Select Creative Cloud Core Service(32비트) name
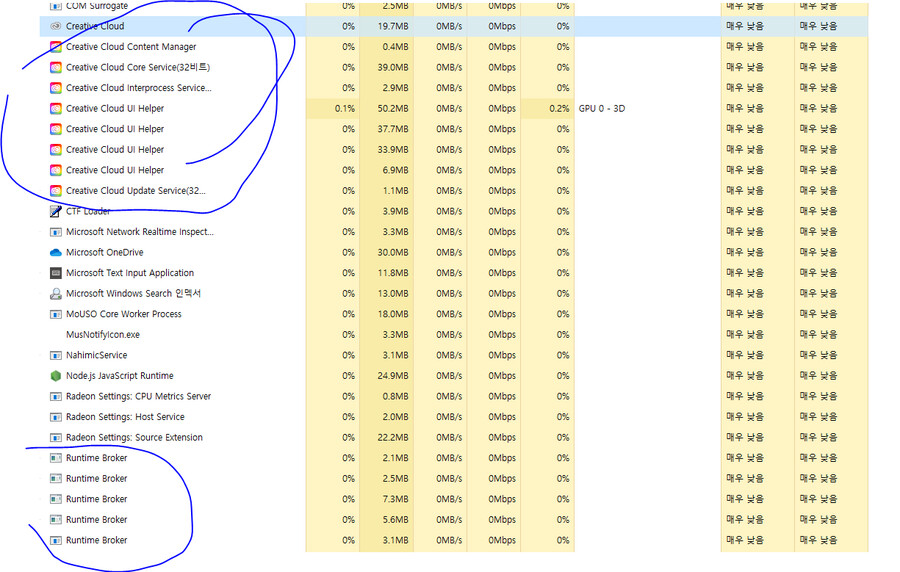The width and height of the screenshot is (900, 572). point(138,67)
